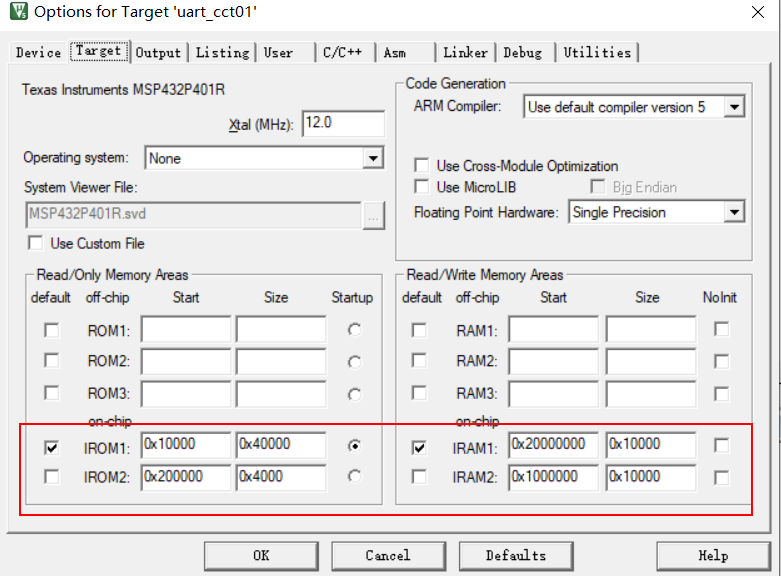Enable Use Cross-Module Optimization
The image size is (781, 576).
(422, 165)
